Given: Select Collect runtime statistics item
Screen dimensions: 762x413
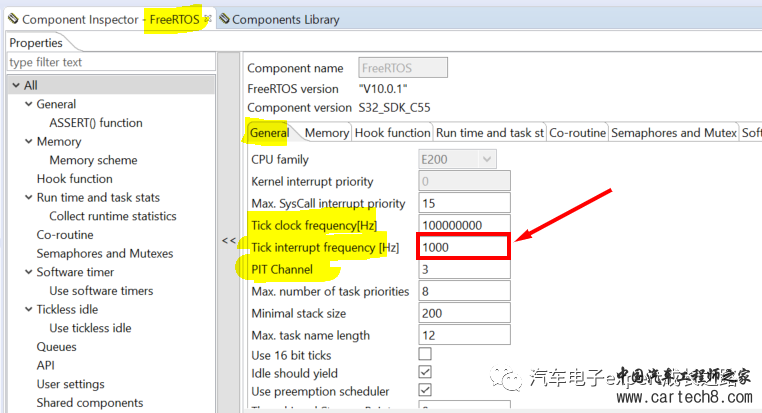Looking at the screenshot, I should tap(113, 216).
